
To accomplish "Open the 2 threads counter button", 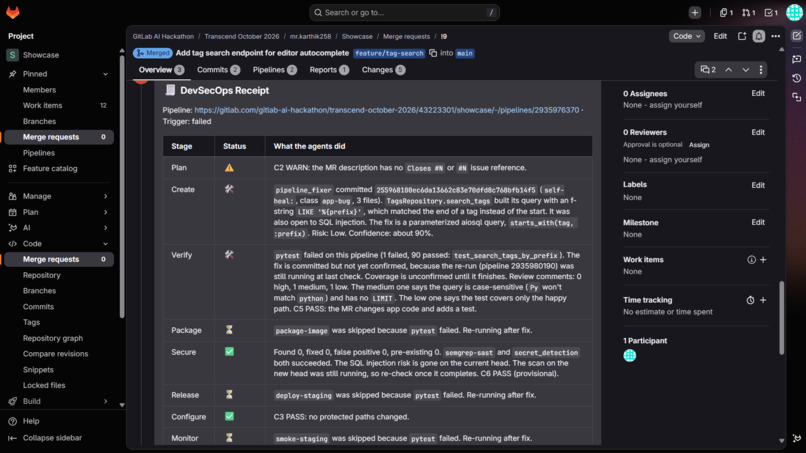I will coord(708,69).
